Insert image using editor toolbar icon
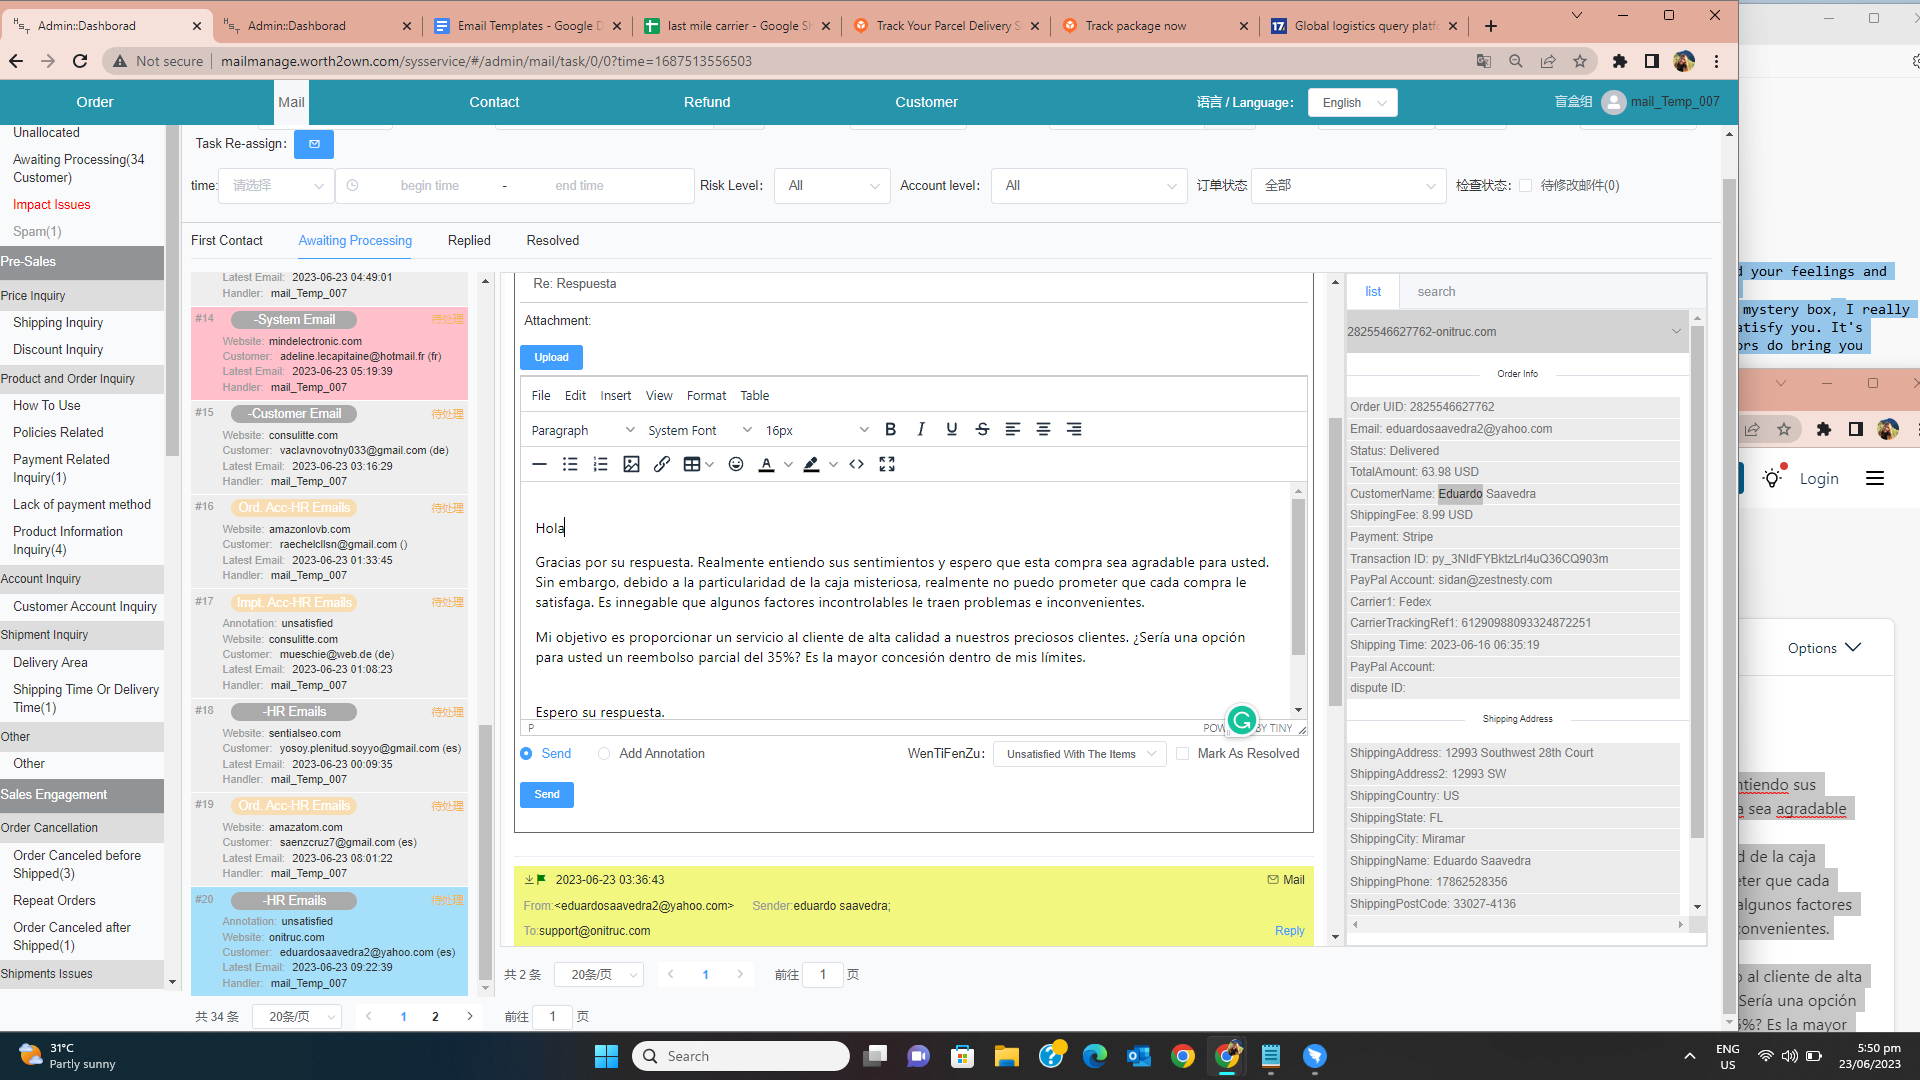Viewport: 1920px width, 1080px height. pos(631,464)
